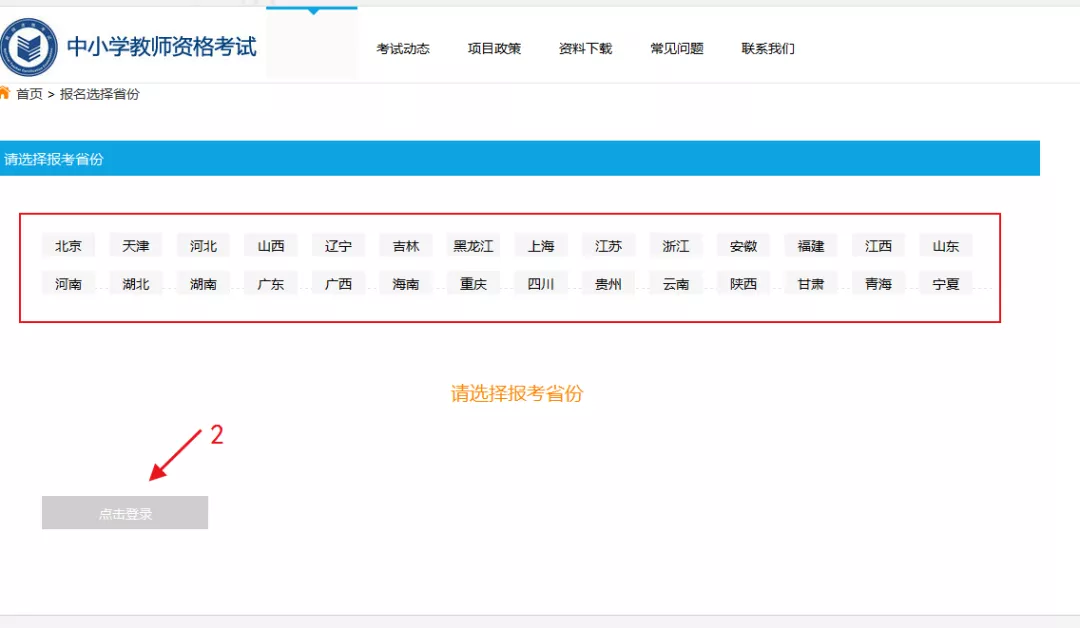
Task: Choose 上海 as exam province
Action: click(x=541, y=246)
